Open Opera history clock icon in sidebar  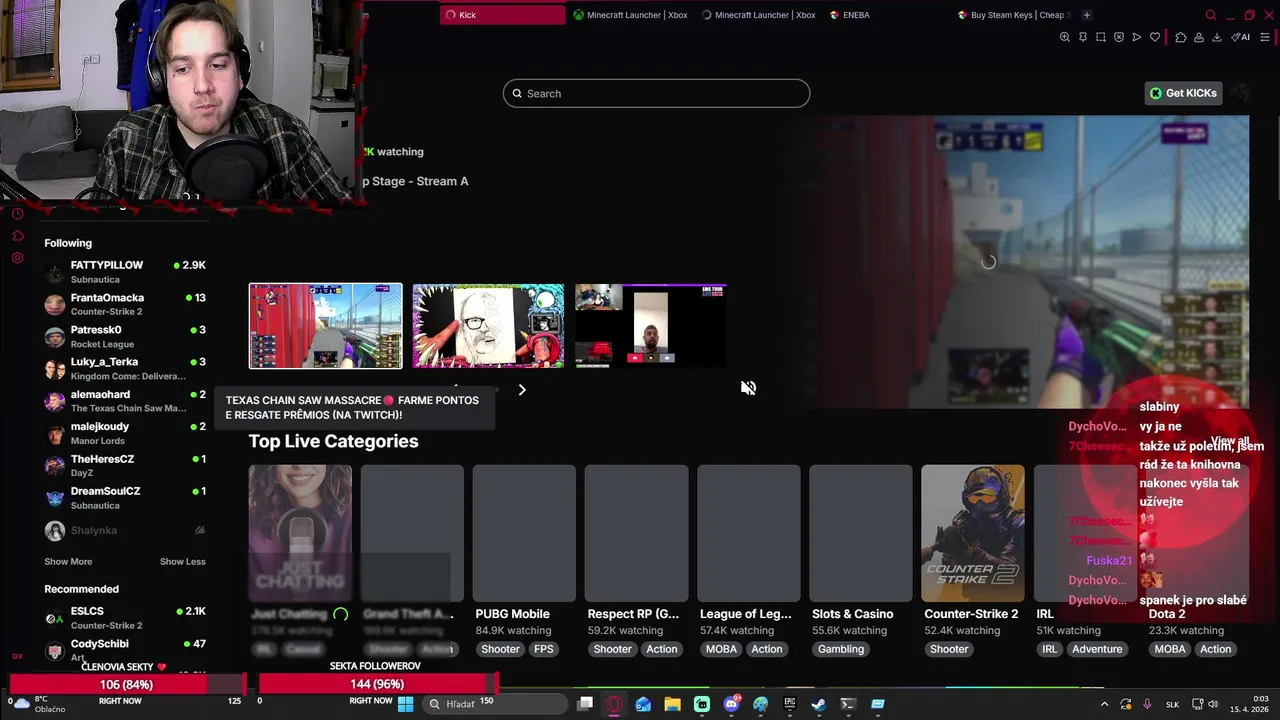point(17,213)
